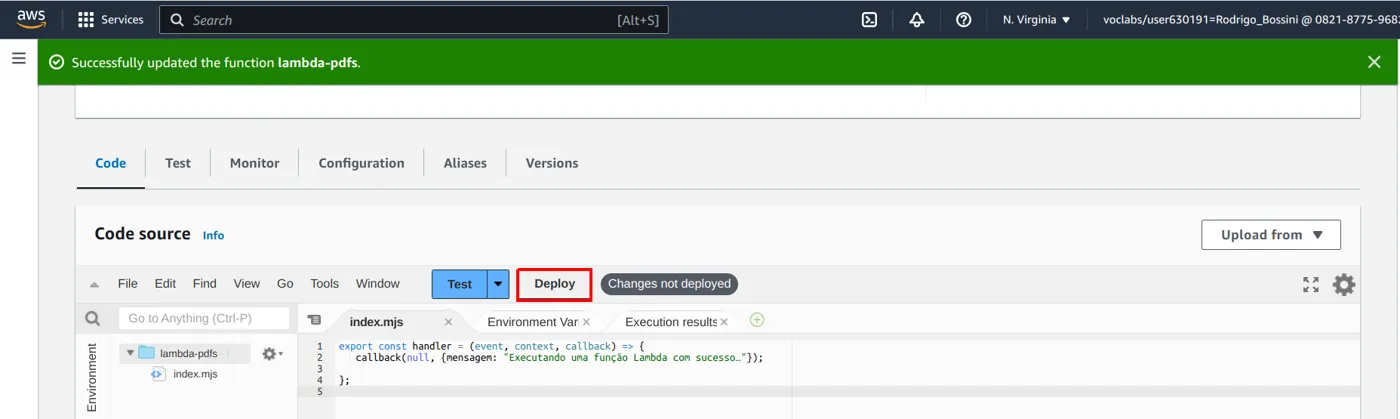Open the Services grid menu

(110, 19)
